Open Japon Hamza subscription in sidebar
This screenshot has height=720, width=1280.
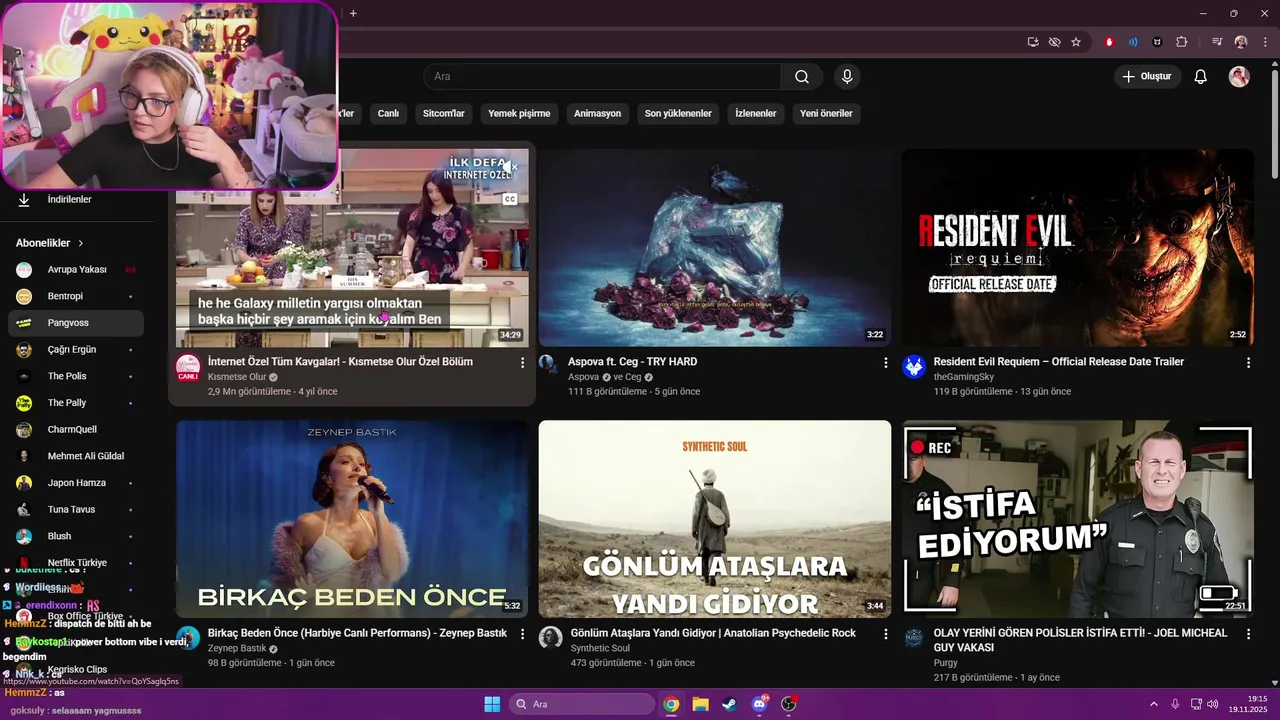tap(76, 483)
